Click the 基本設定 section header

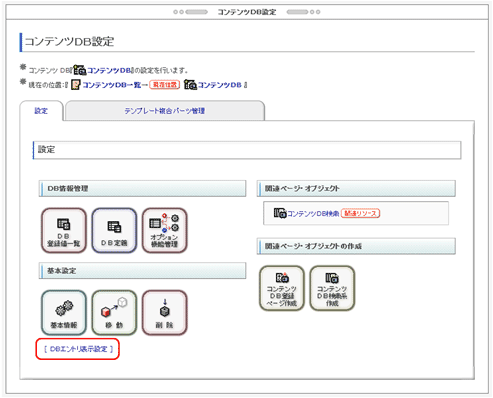point(142,270)
